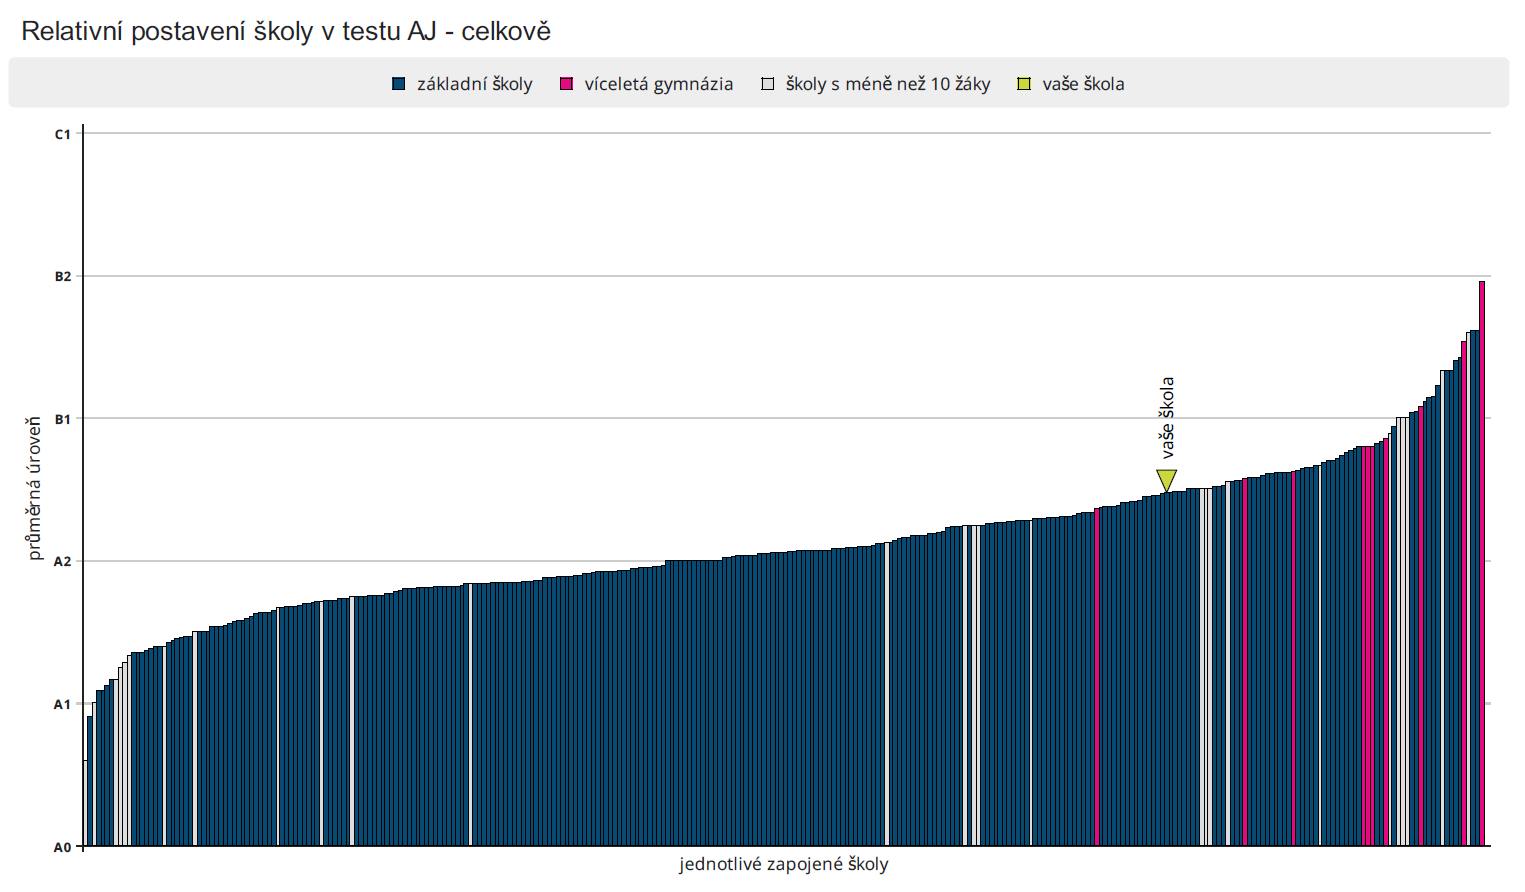This screenshot has height=892, width=1525.
Task: Click the B2 level label on the y-axis
Action: pos(63,276)
